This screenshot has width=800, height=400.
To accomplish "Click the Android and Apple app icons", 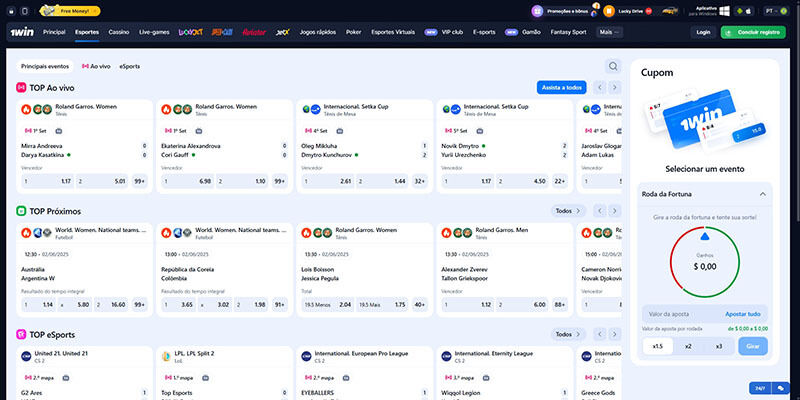I will pyautogui.click(x=744, y=11).
